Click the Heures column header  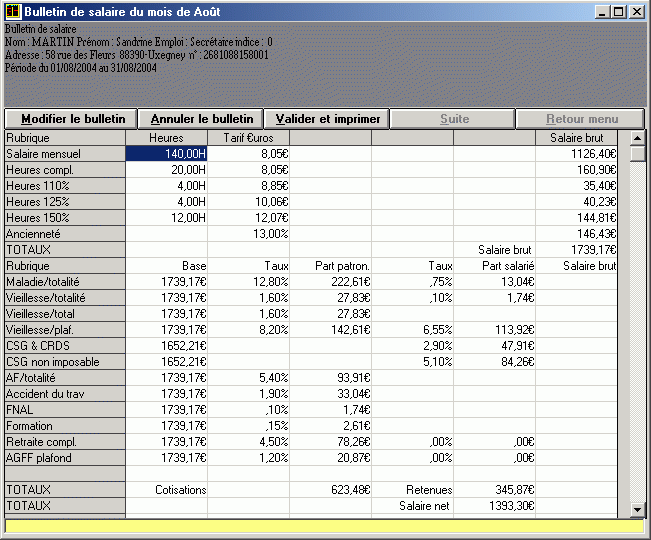[166, 137]
